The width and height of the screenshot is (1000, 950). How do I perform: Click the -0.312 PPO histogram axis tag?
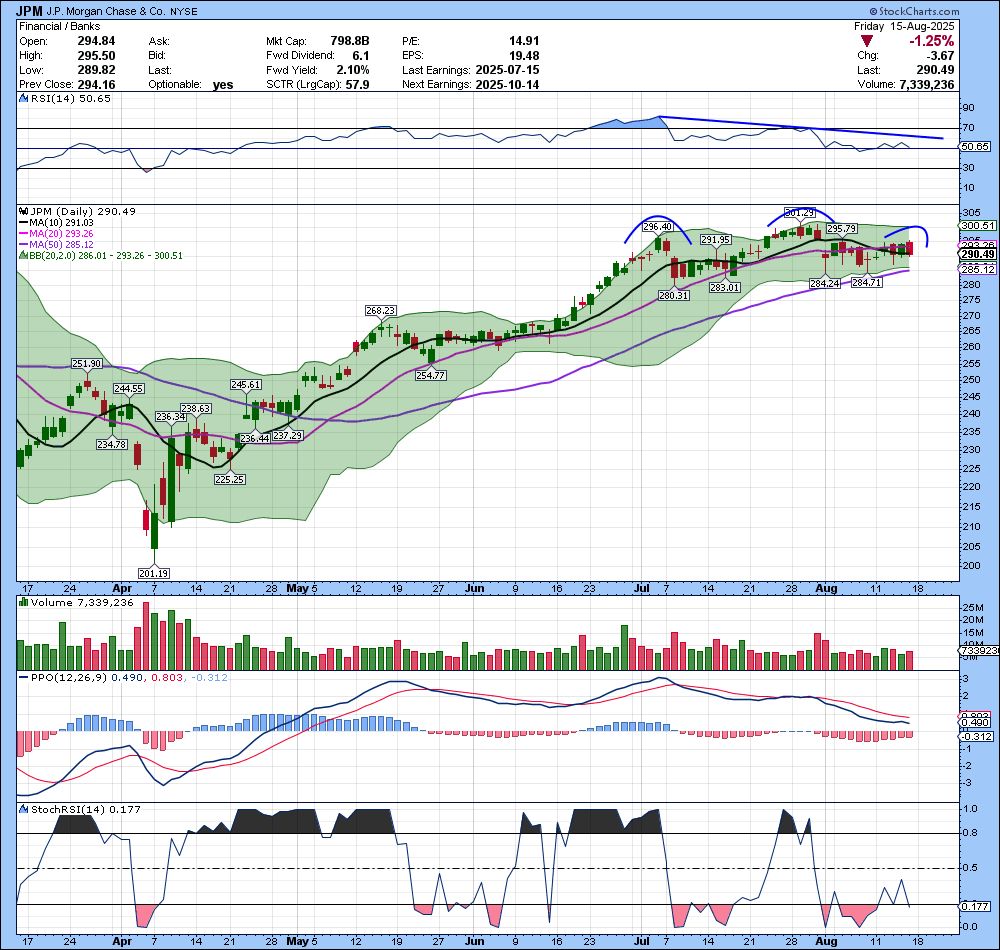click(977, 736)
